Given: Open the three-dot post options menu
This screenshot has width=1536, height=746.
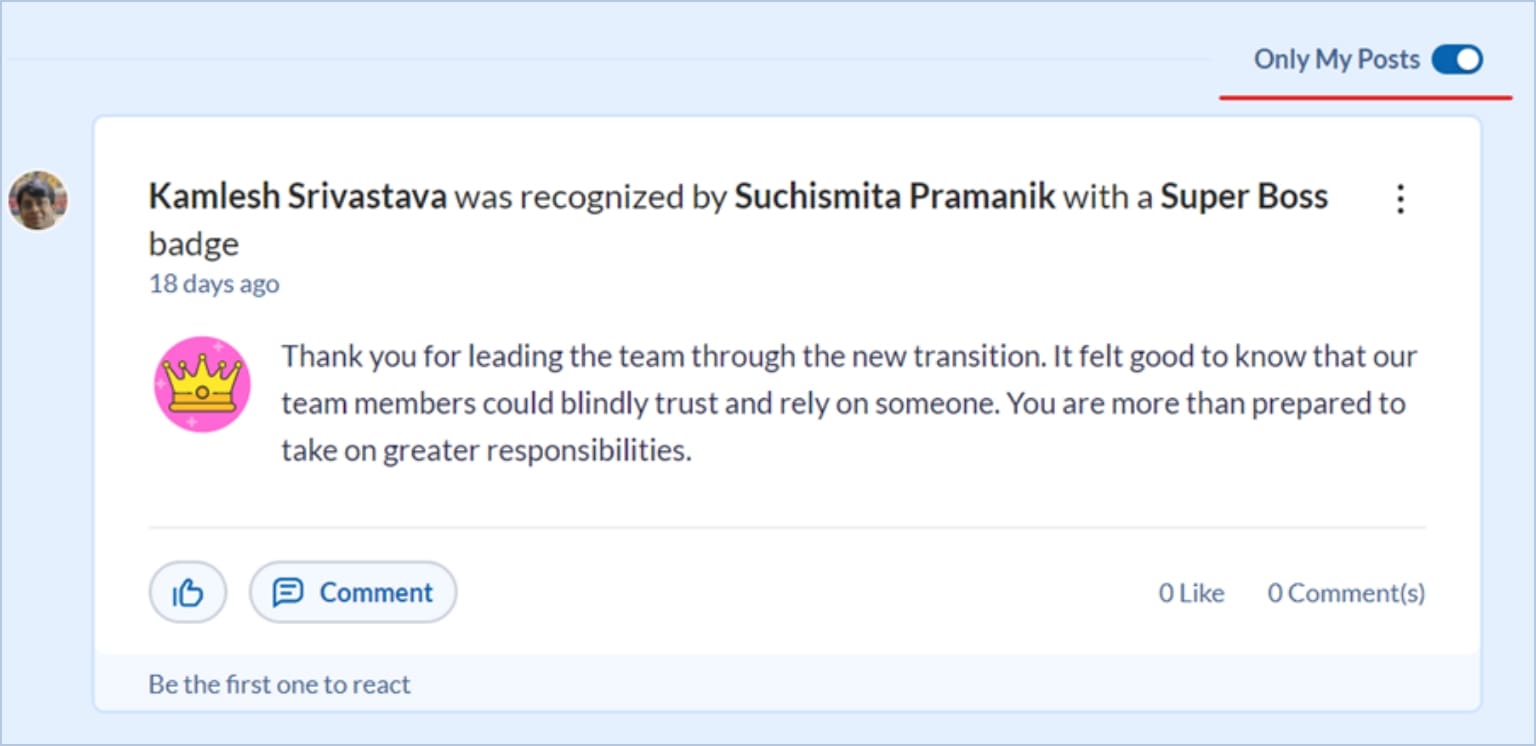Looking at the screenshot, I should click(x=1400, y=199).
